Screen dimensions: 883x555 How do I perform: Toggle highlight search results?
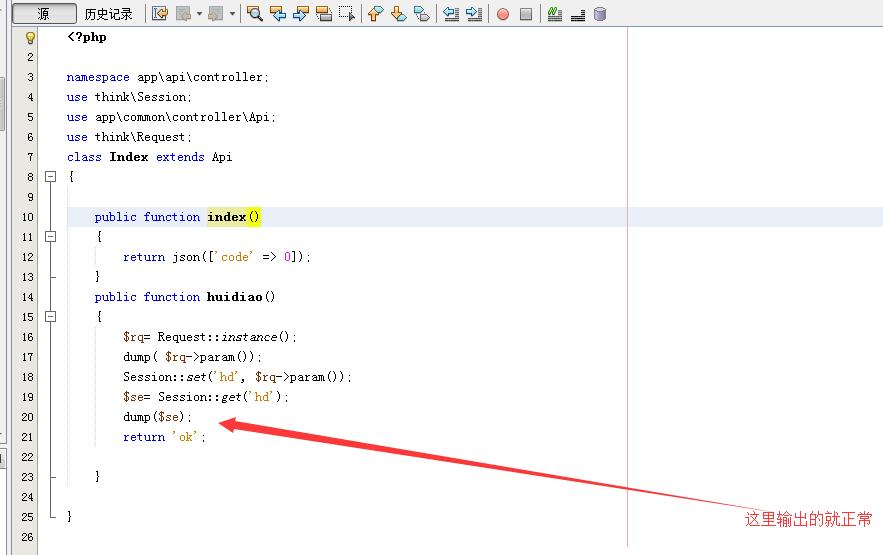point(323,14)
